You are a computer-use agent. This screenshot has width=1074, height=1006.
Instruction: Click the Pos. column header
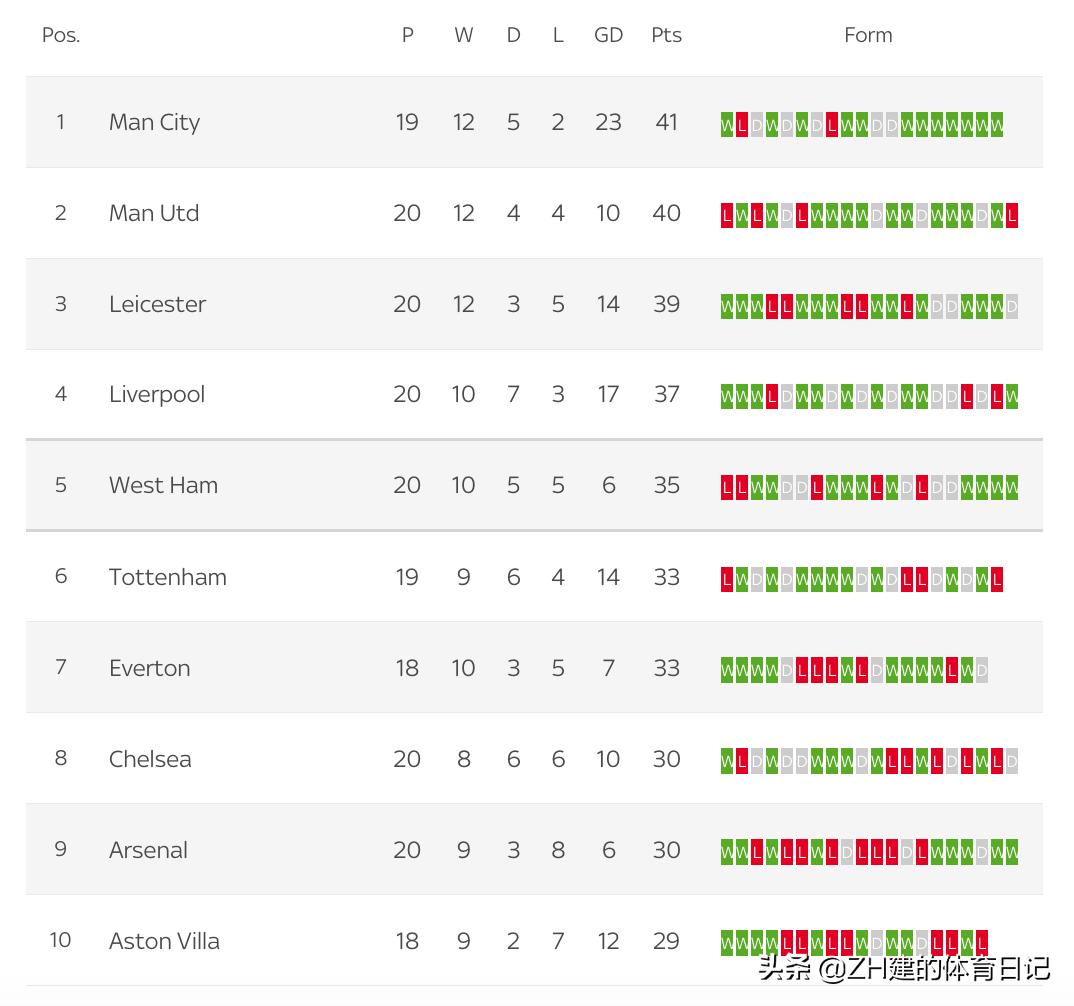(61, 35)
